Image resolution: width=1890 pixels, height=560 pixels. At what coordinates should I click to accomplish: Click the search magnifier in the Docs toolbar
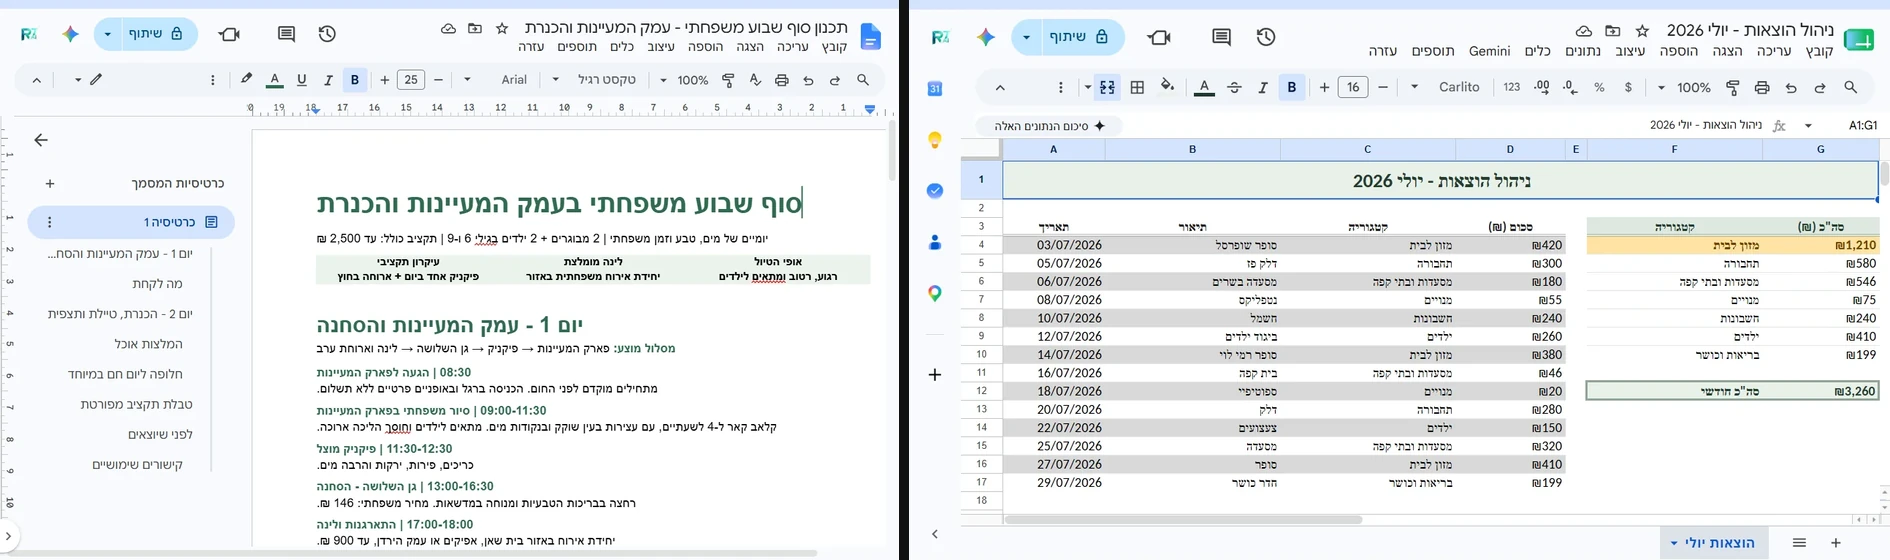[x=863, y=80]
